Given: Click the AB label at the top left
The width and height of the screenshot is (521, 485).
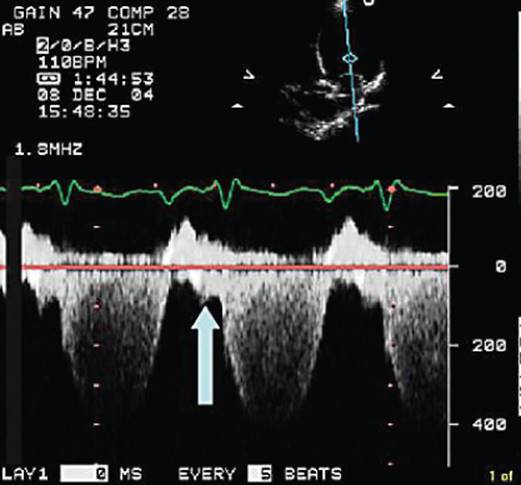Looking at the screenshot, I should pos(13,30).
